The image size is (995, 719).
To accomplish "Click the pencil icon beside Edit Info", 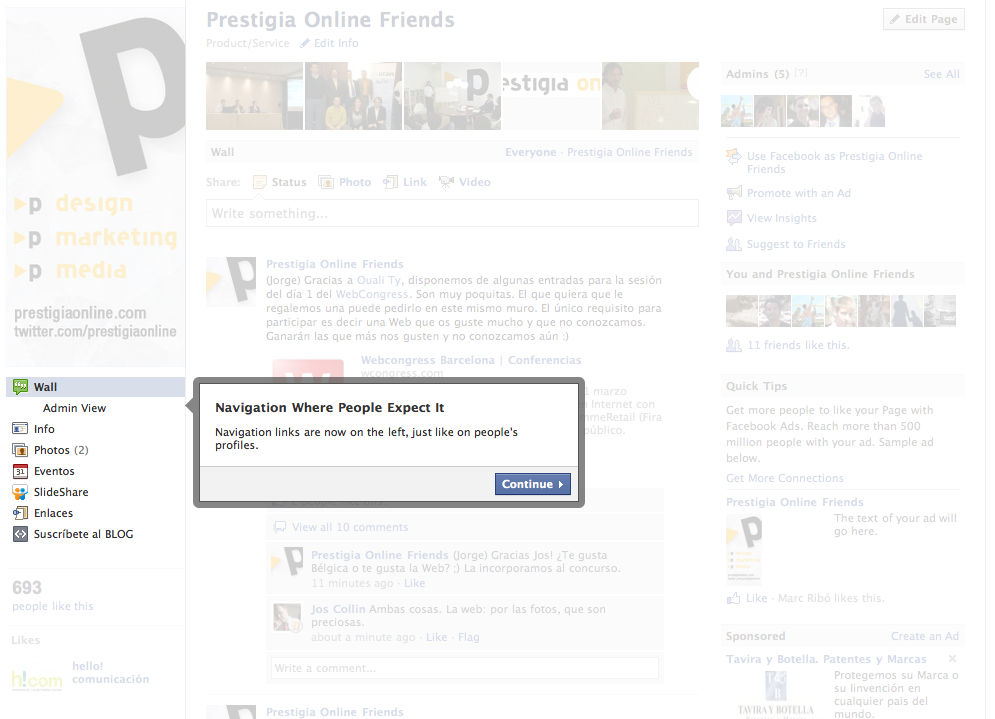I will pos(305,43).
